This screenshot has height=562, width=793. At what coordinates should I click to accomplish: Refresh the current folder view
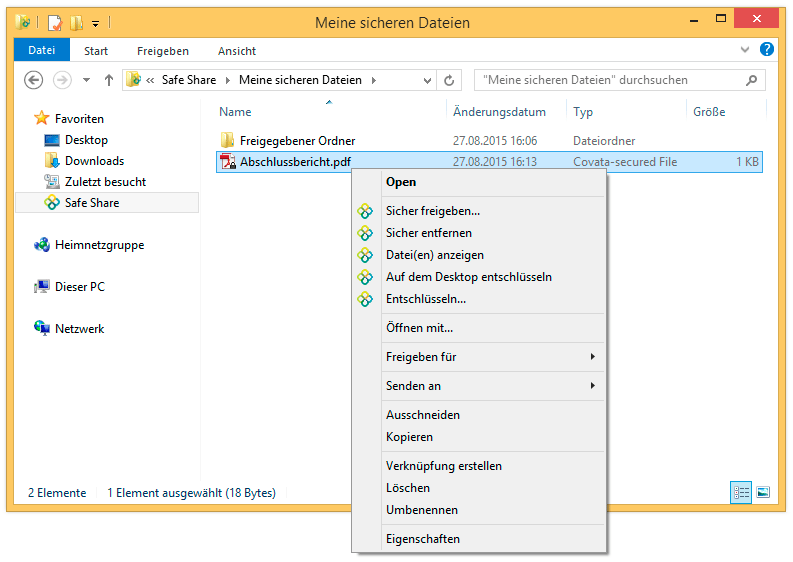click(x=449, y=80)
